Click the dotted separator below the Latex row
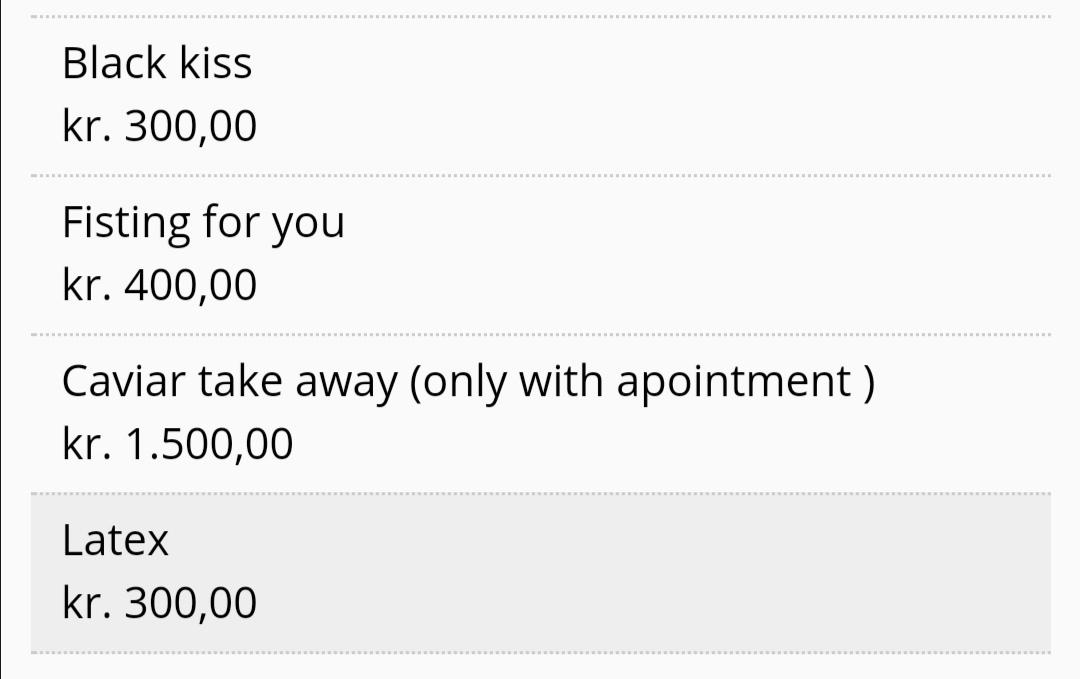The height and width of the screenshot is (679, 1080). [x=540, y=653]
